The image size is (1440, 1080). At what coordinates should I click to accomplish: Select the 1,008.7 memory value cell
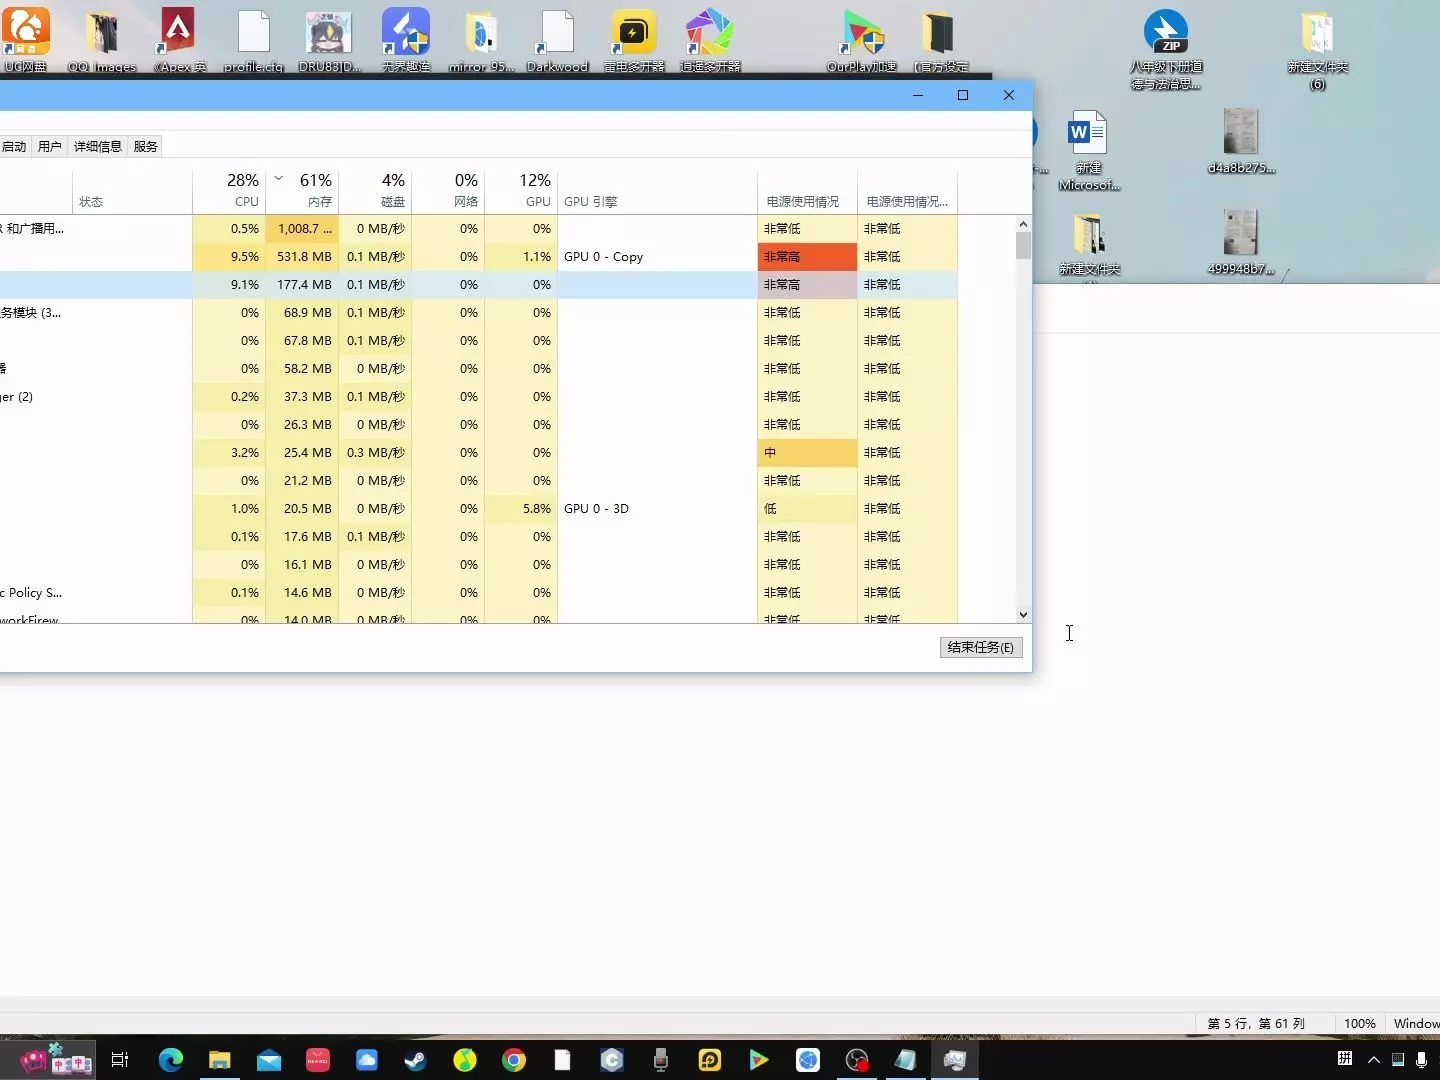click(302, 228)
